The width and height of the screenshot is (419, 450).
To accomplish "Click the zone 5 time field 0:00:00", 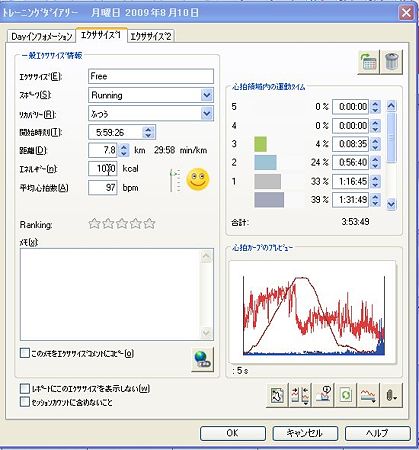I will pyautogui.click(x=350, y=107).
